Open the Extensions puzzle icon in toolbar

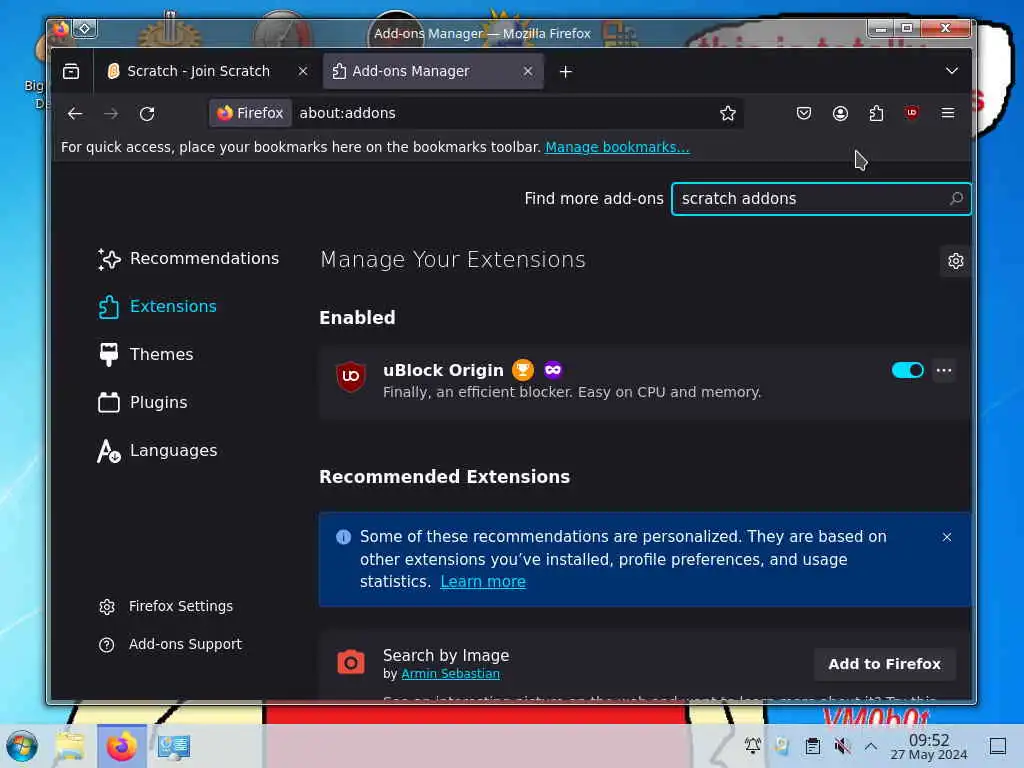point(876,113)
